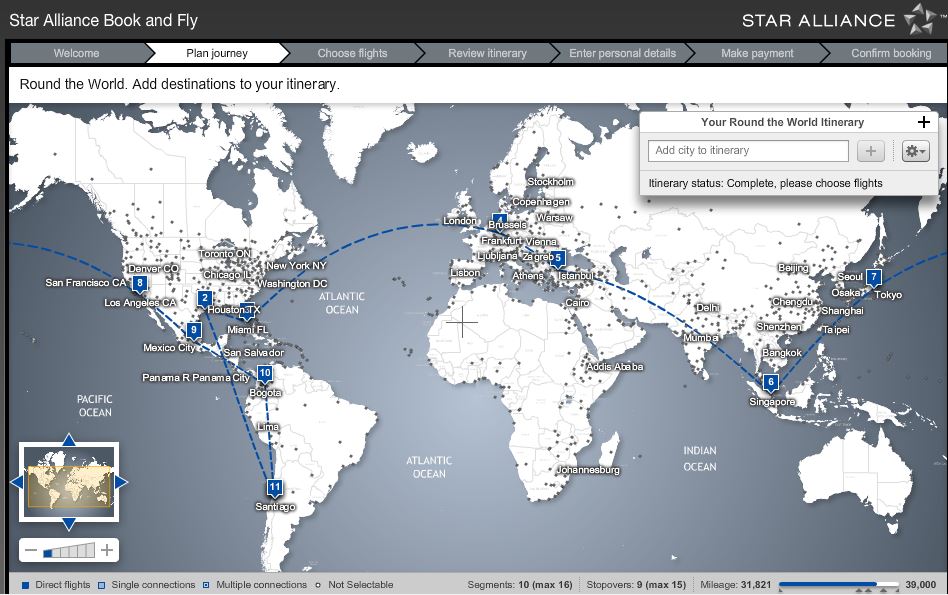Select the New York NY label
948x595 pixels.
[296, 265]
